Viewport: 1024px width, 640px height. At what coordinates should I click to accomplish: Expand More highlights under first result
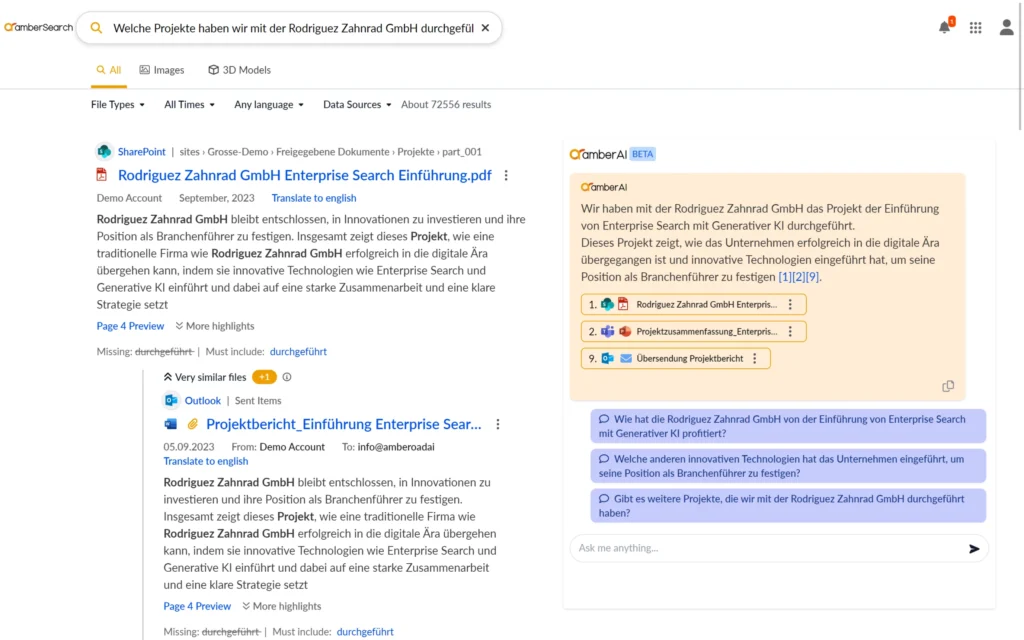[214, 326]
